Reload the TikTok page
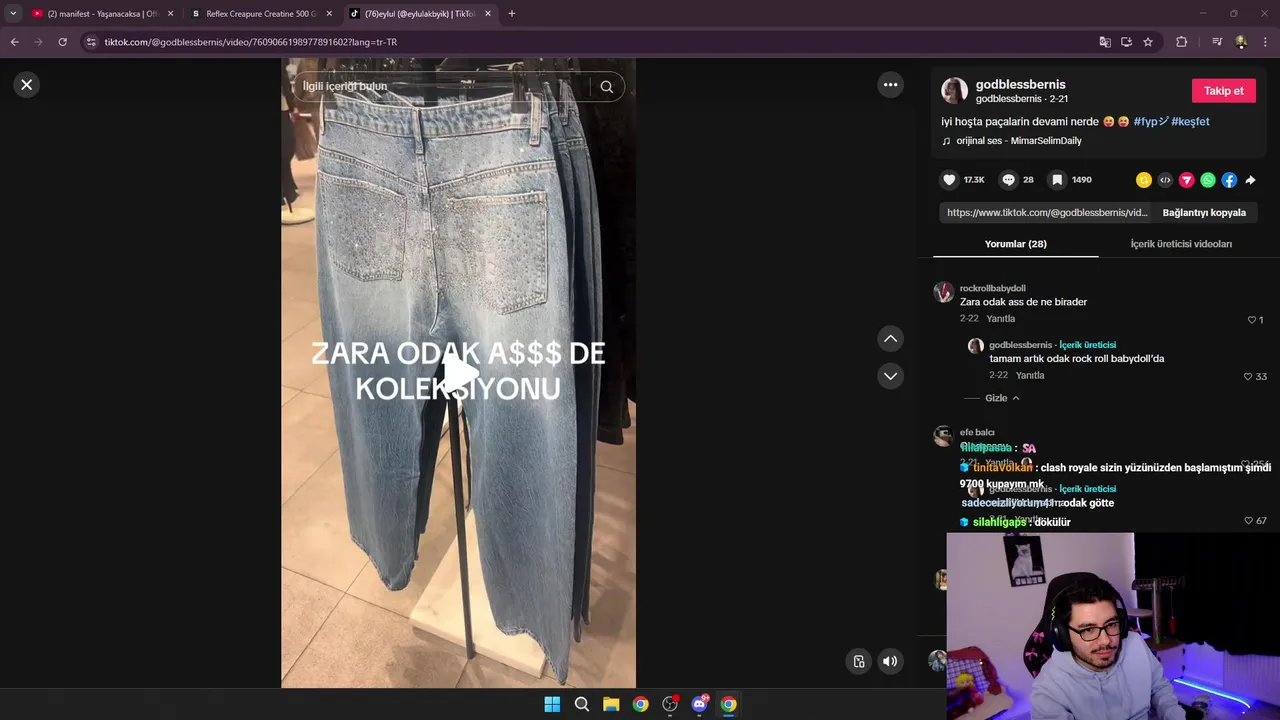The height and width of the screenshot is (720, 1280). coord(62,42)
